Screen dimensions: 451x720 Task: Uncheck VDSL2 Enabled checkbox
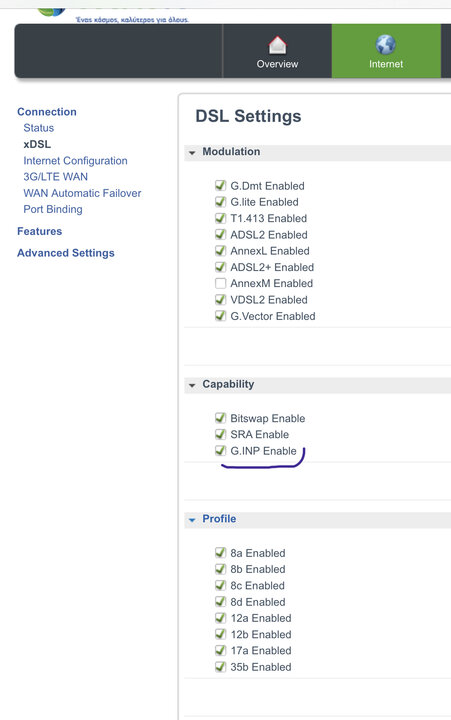click(220, 299)
